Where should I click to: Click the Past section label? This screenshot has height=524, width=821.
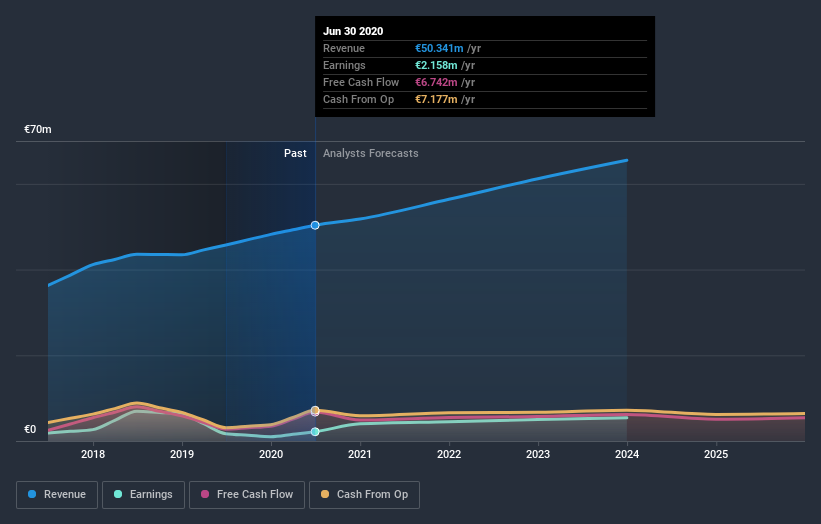[295, 153]
